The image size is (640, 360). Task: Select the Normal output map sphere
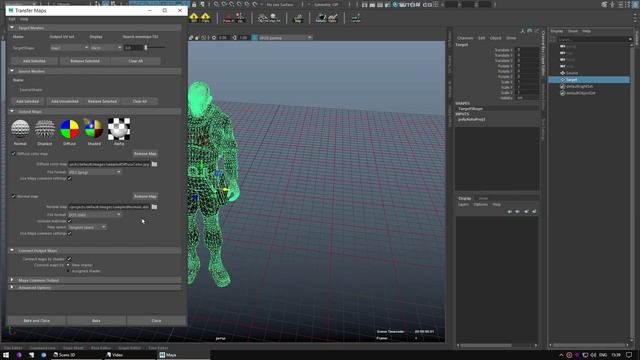pyautogui.click(x=20, y=129)
